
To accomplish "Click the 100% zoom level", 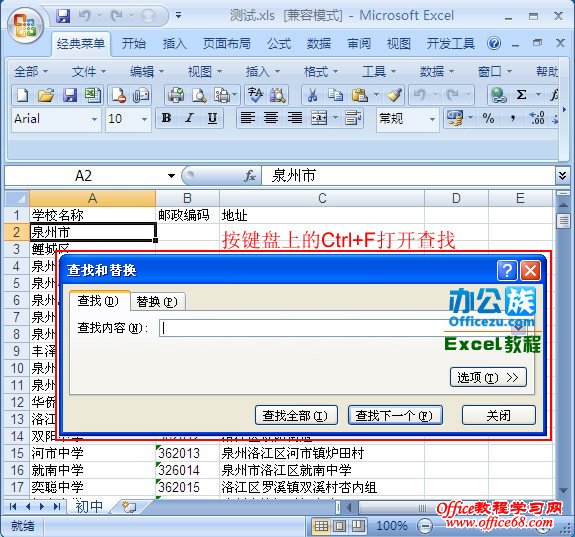I will (x=391, y=526).
